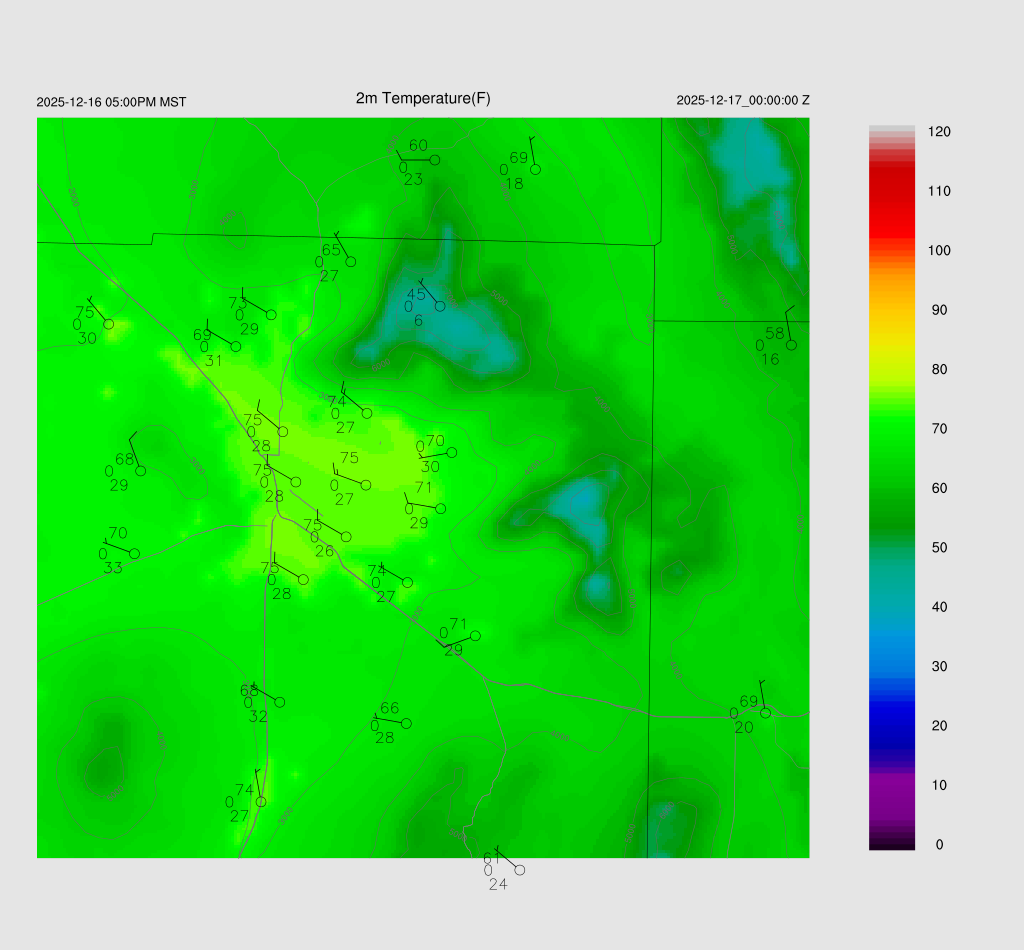Select the station plot reading 66 and 28
Viewport: 1024px width, 950px height.
(406, 723)
